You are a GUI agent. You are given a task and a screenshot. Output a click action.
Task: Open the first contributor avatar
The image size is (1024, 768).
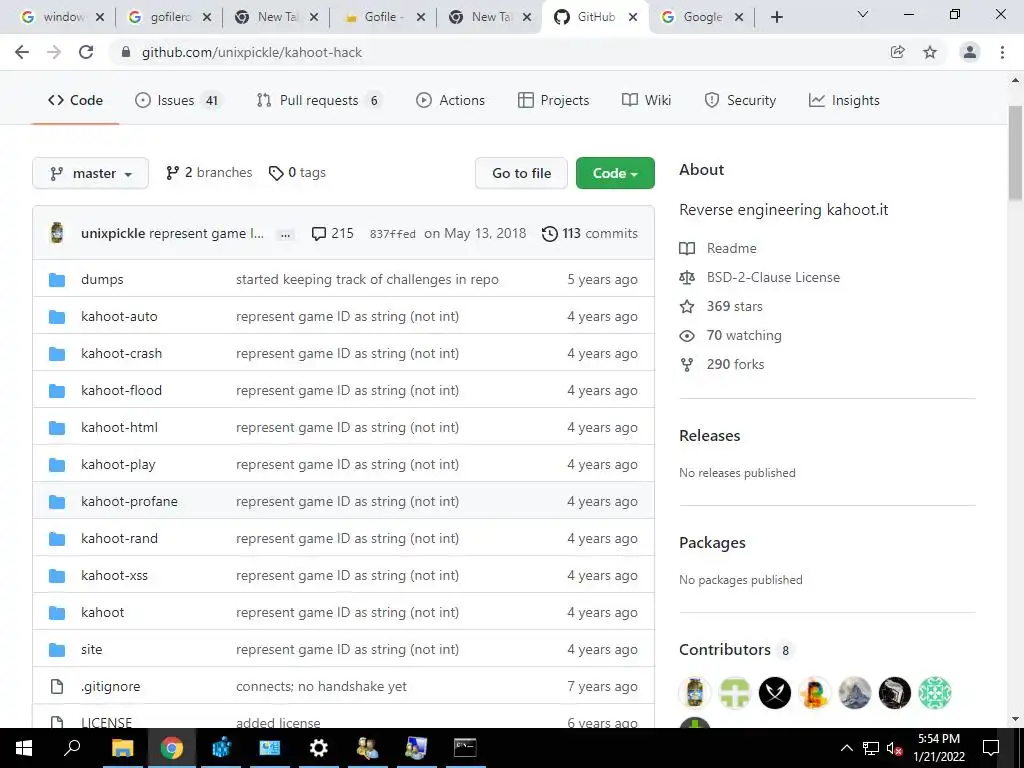pyautogui.click(x=695, y=693)
